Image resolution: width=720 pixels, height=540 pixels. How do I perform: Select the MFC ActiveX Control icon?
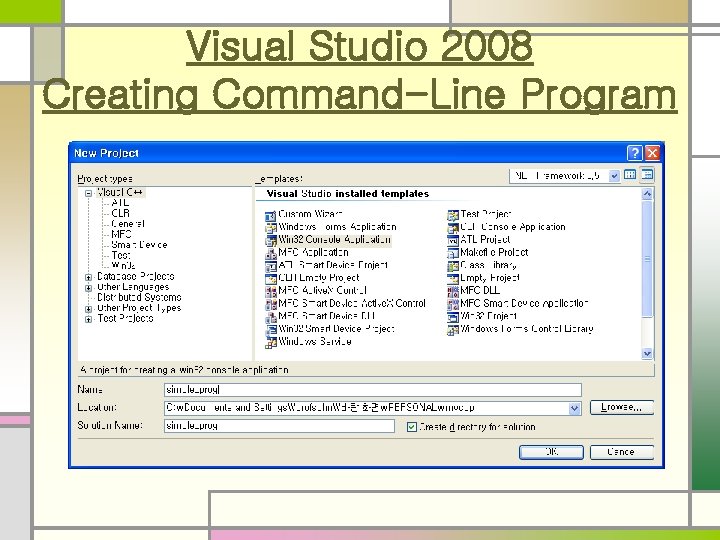click(x=270, y=291)
